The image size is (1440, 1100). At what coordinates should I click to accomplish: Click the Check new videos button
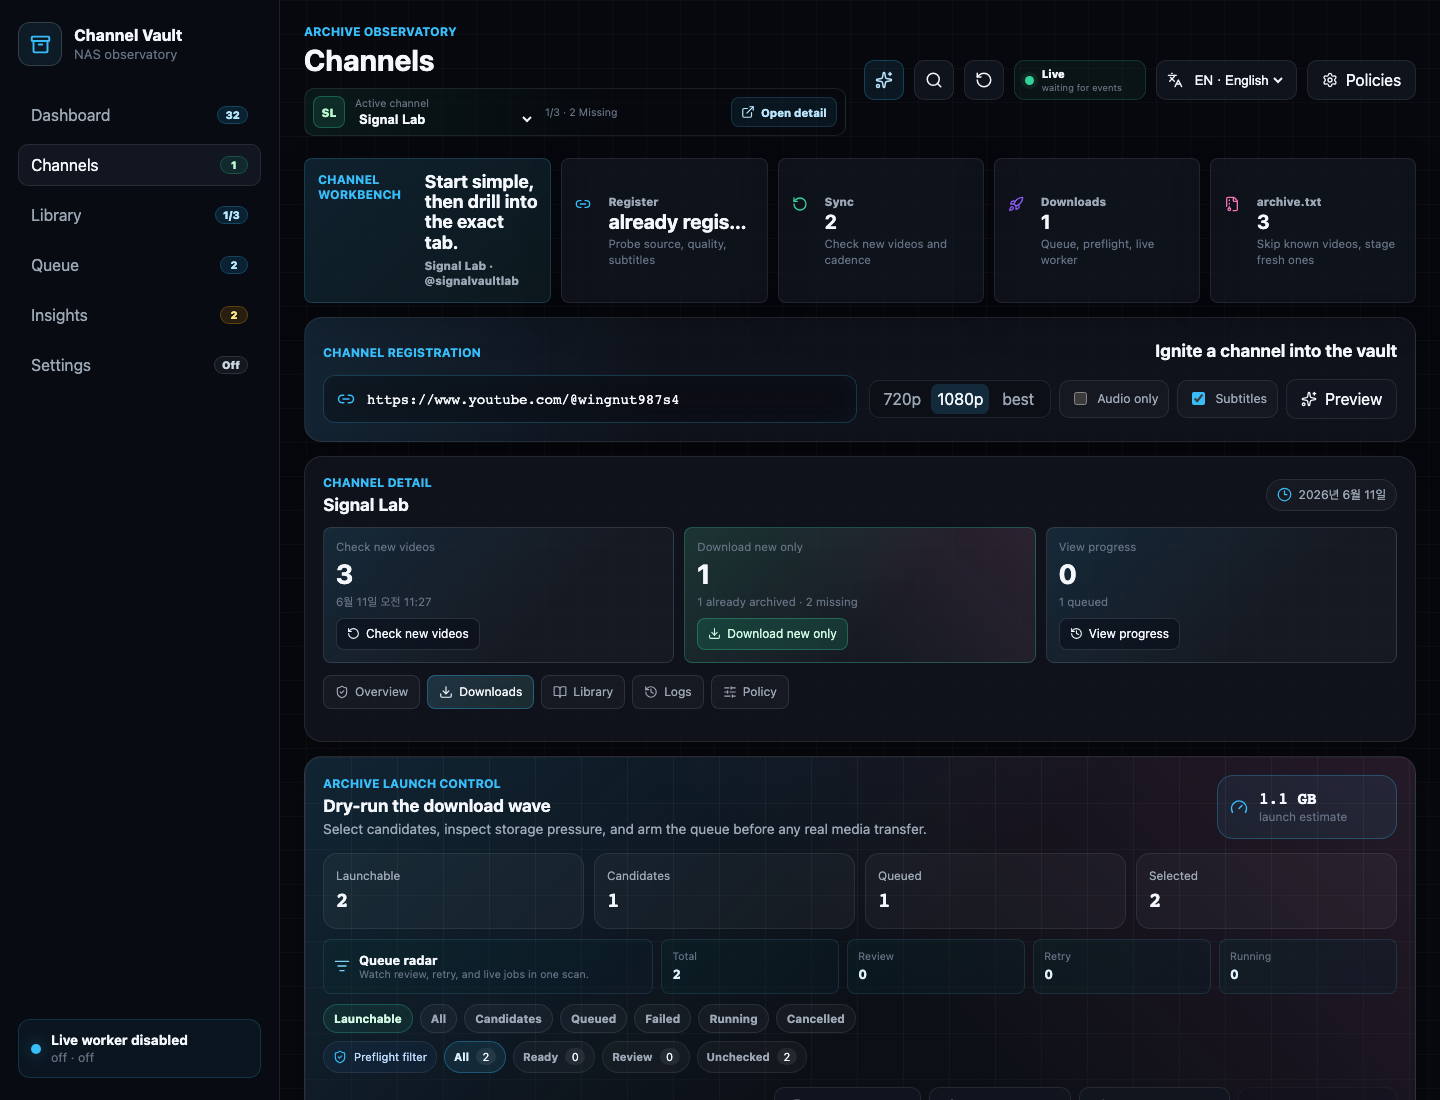(x=408, y=634)
